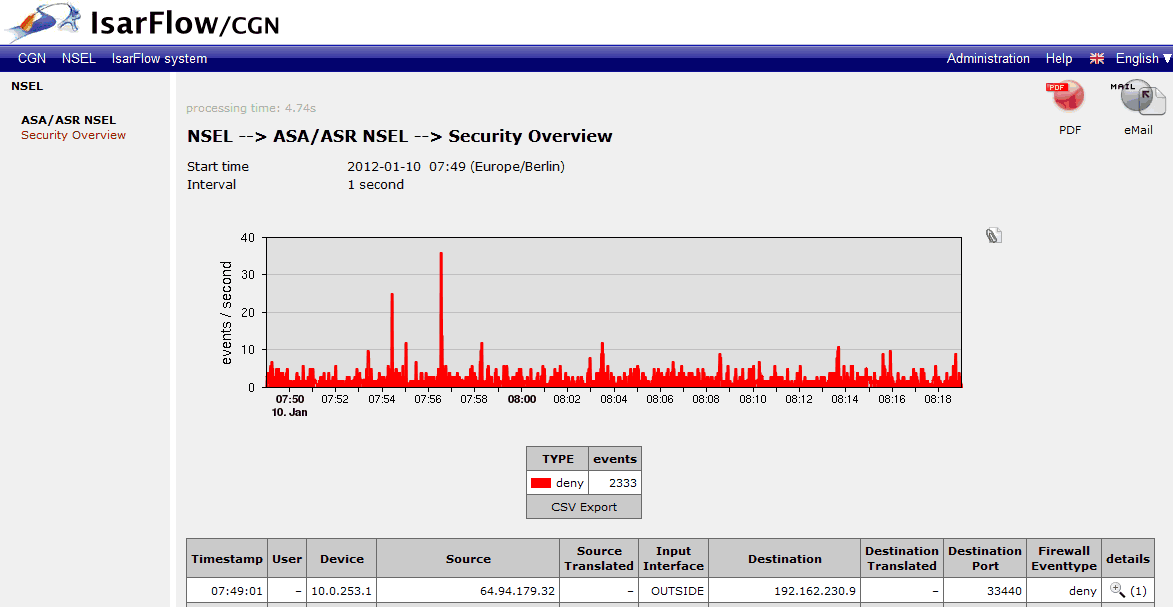Viewport: 1173px width, 607px height.
Task: Click the British flag language icon
Action: click(1096, 58)
